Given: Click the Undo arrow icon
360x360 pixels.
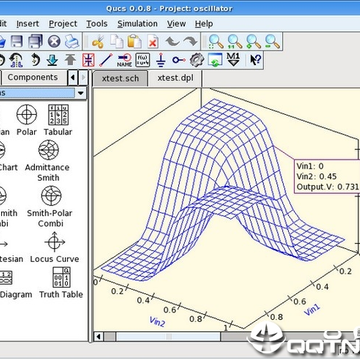Looking at the screenshot, I should pyautogui.click(x=172, y=42).
